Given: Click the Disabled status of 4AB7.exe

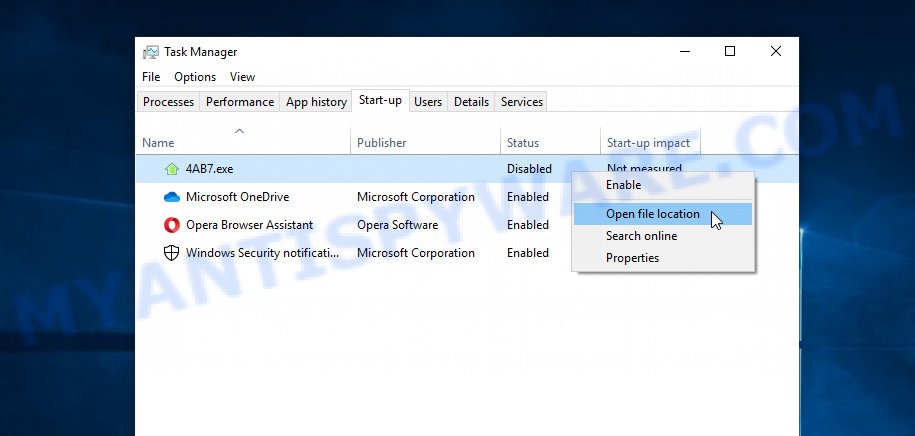Looking at the screenshot, I should pyautogui.click(x=529, y=169).
